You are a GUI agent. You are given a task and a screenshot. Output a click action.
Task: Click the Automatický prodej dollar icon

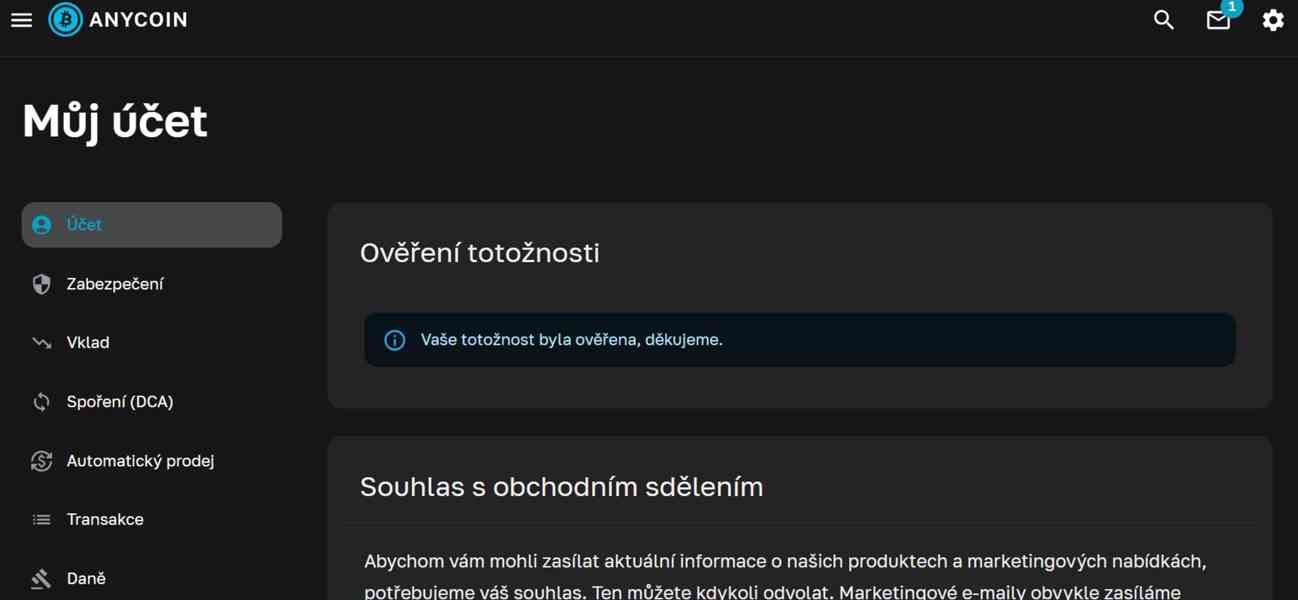[x=41, y=461]
